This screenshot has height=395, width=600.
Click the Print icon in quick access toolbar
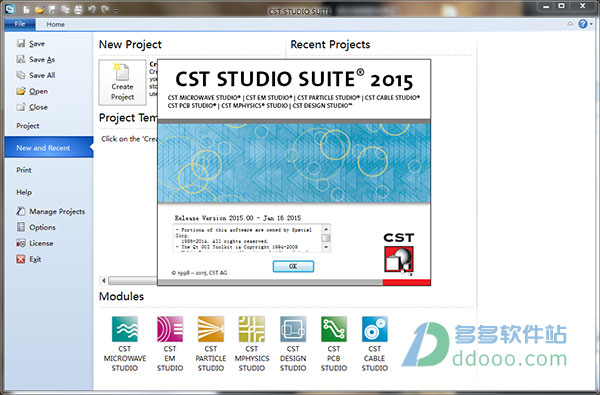[x=78, y=10]
